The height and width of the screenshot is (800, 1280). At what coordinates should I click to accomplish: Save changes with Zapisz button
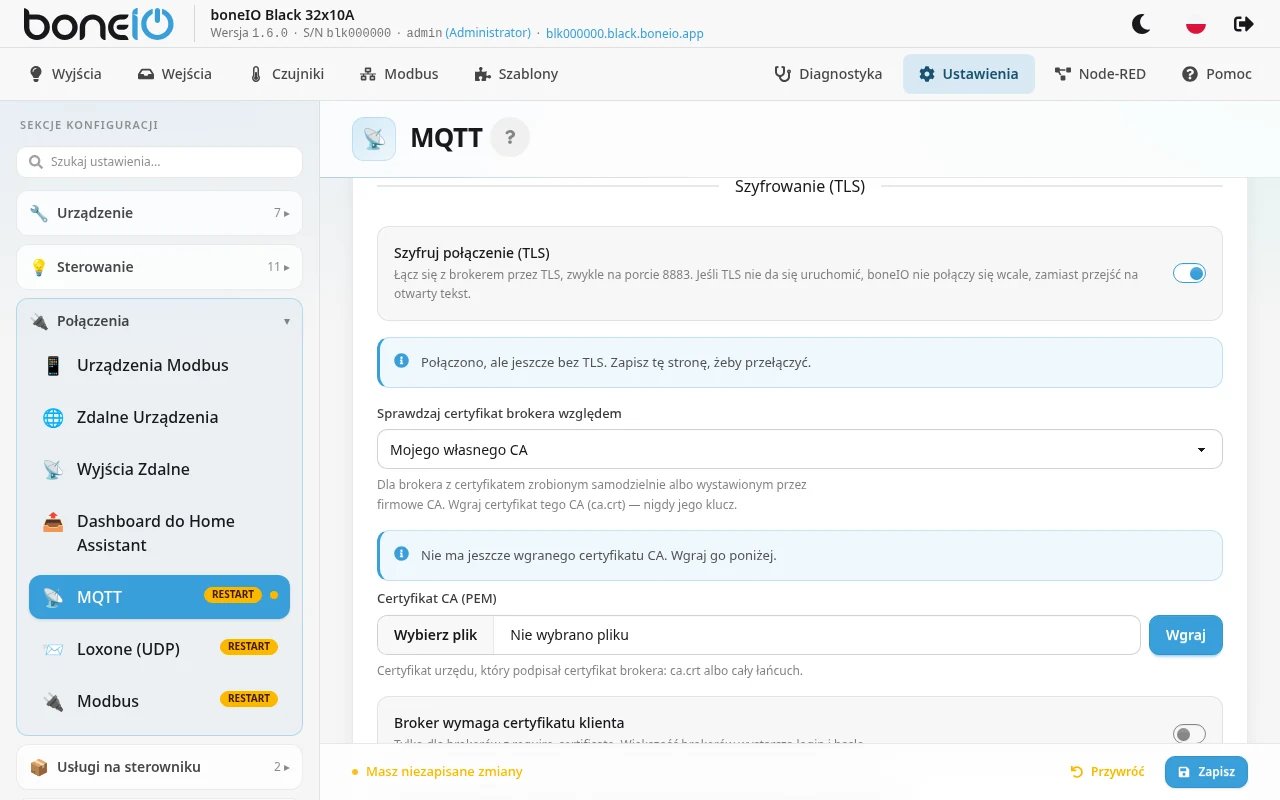[1206, 772]
